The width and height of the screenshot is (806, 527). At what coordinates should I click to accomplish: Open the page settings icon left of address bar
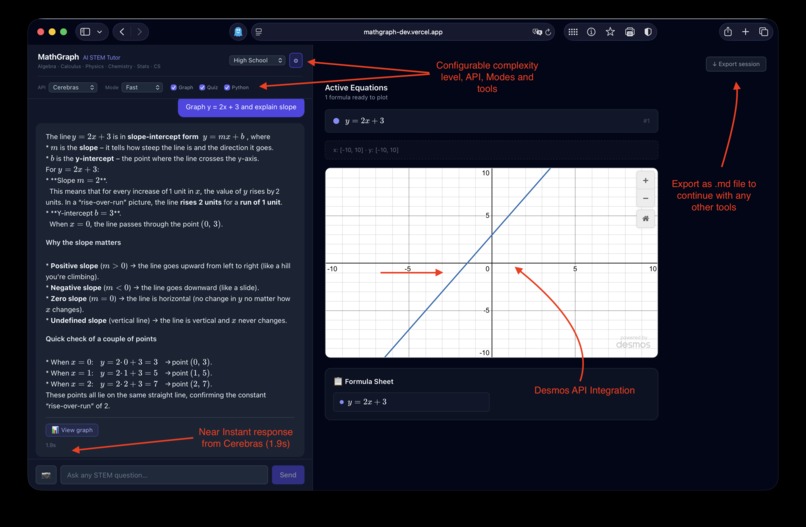coord(259,32)
